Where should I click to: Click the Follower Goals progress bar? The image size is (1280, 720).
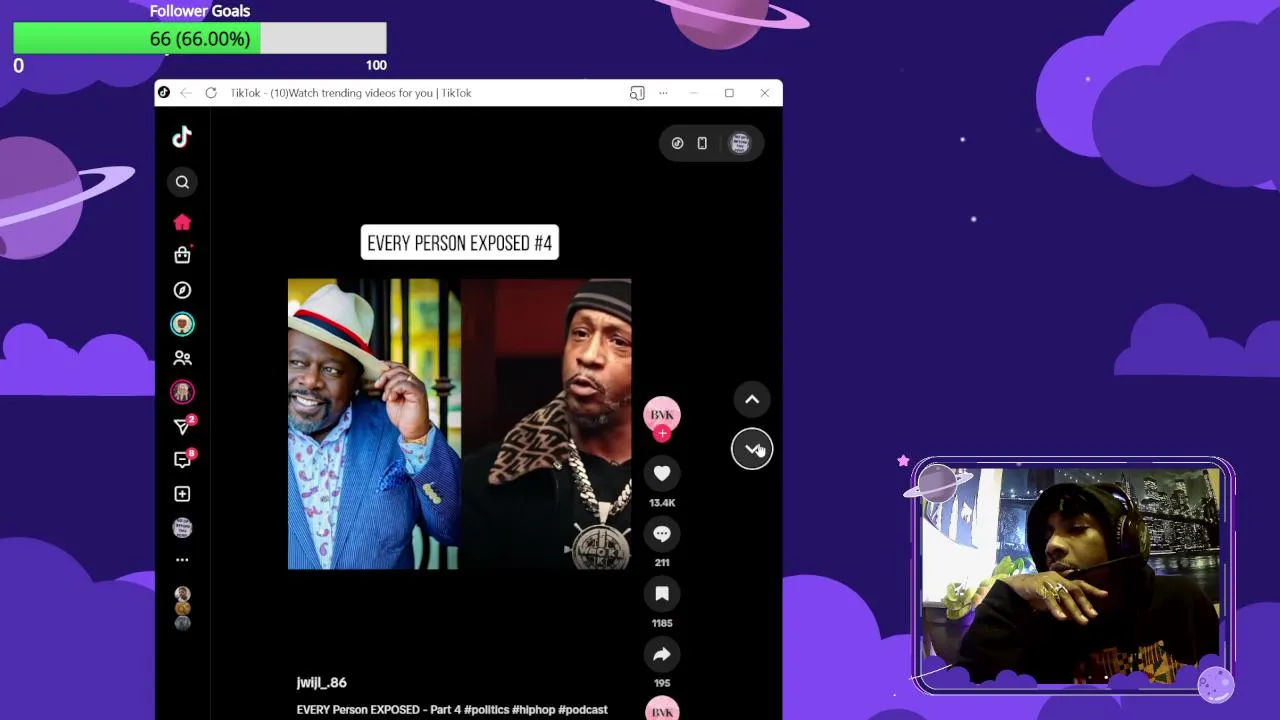pyautogui.click(x=200, y=39)
